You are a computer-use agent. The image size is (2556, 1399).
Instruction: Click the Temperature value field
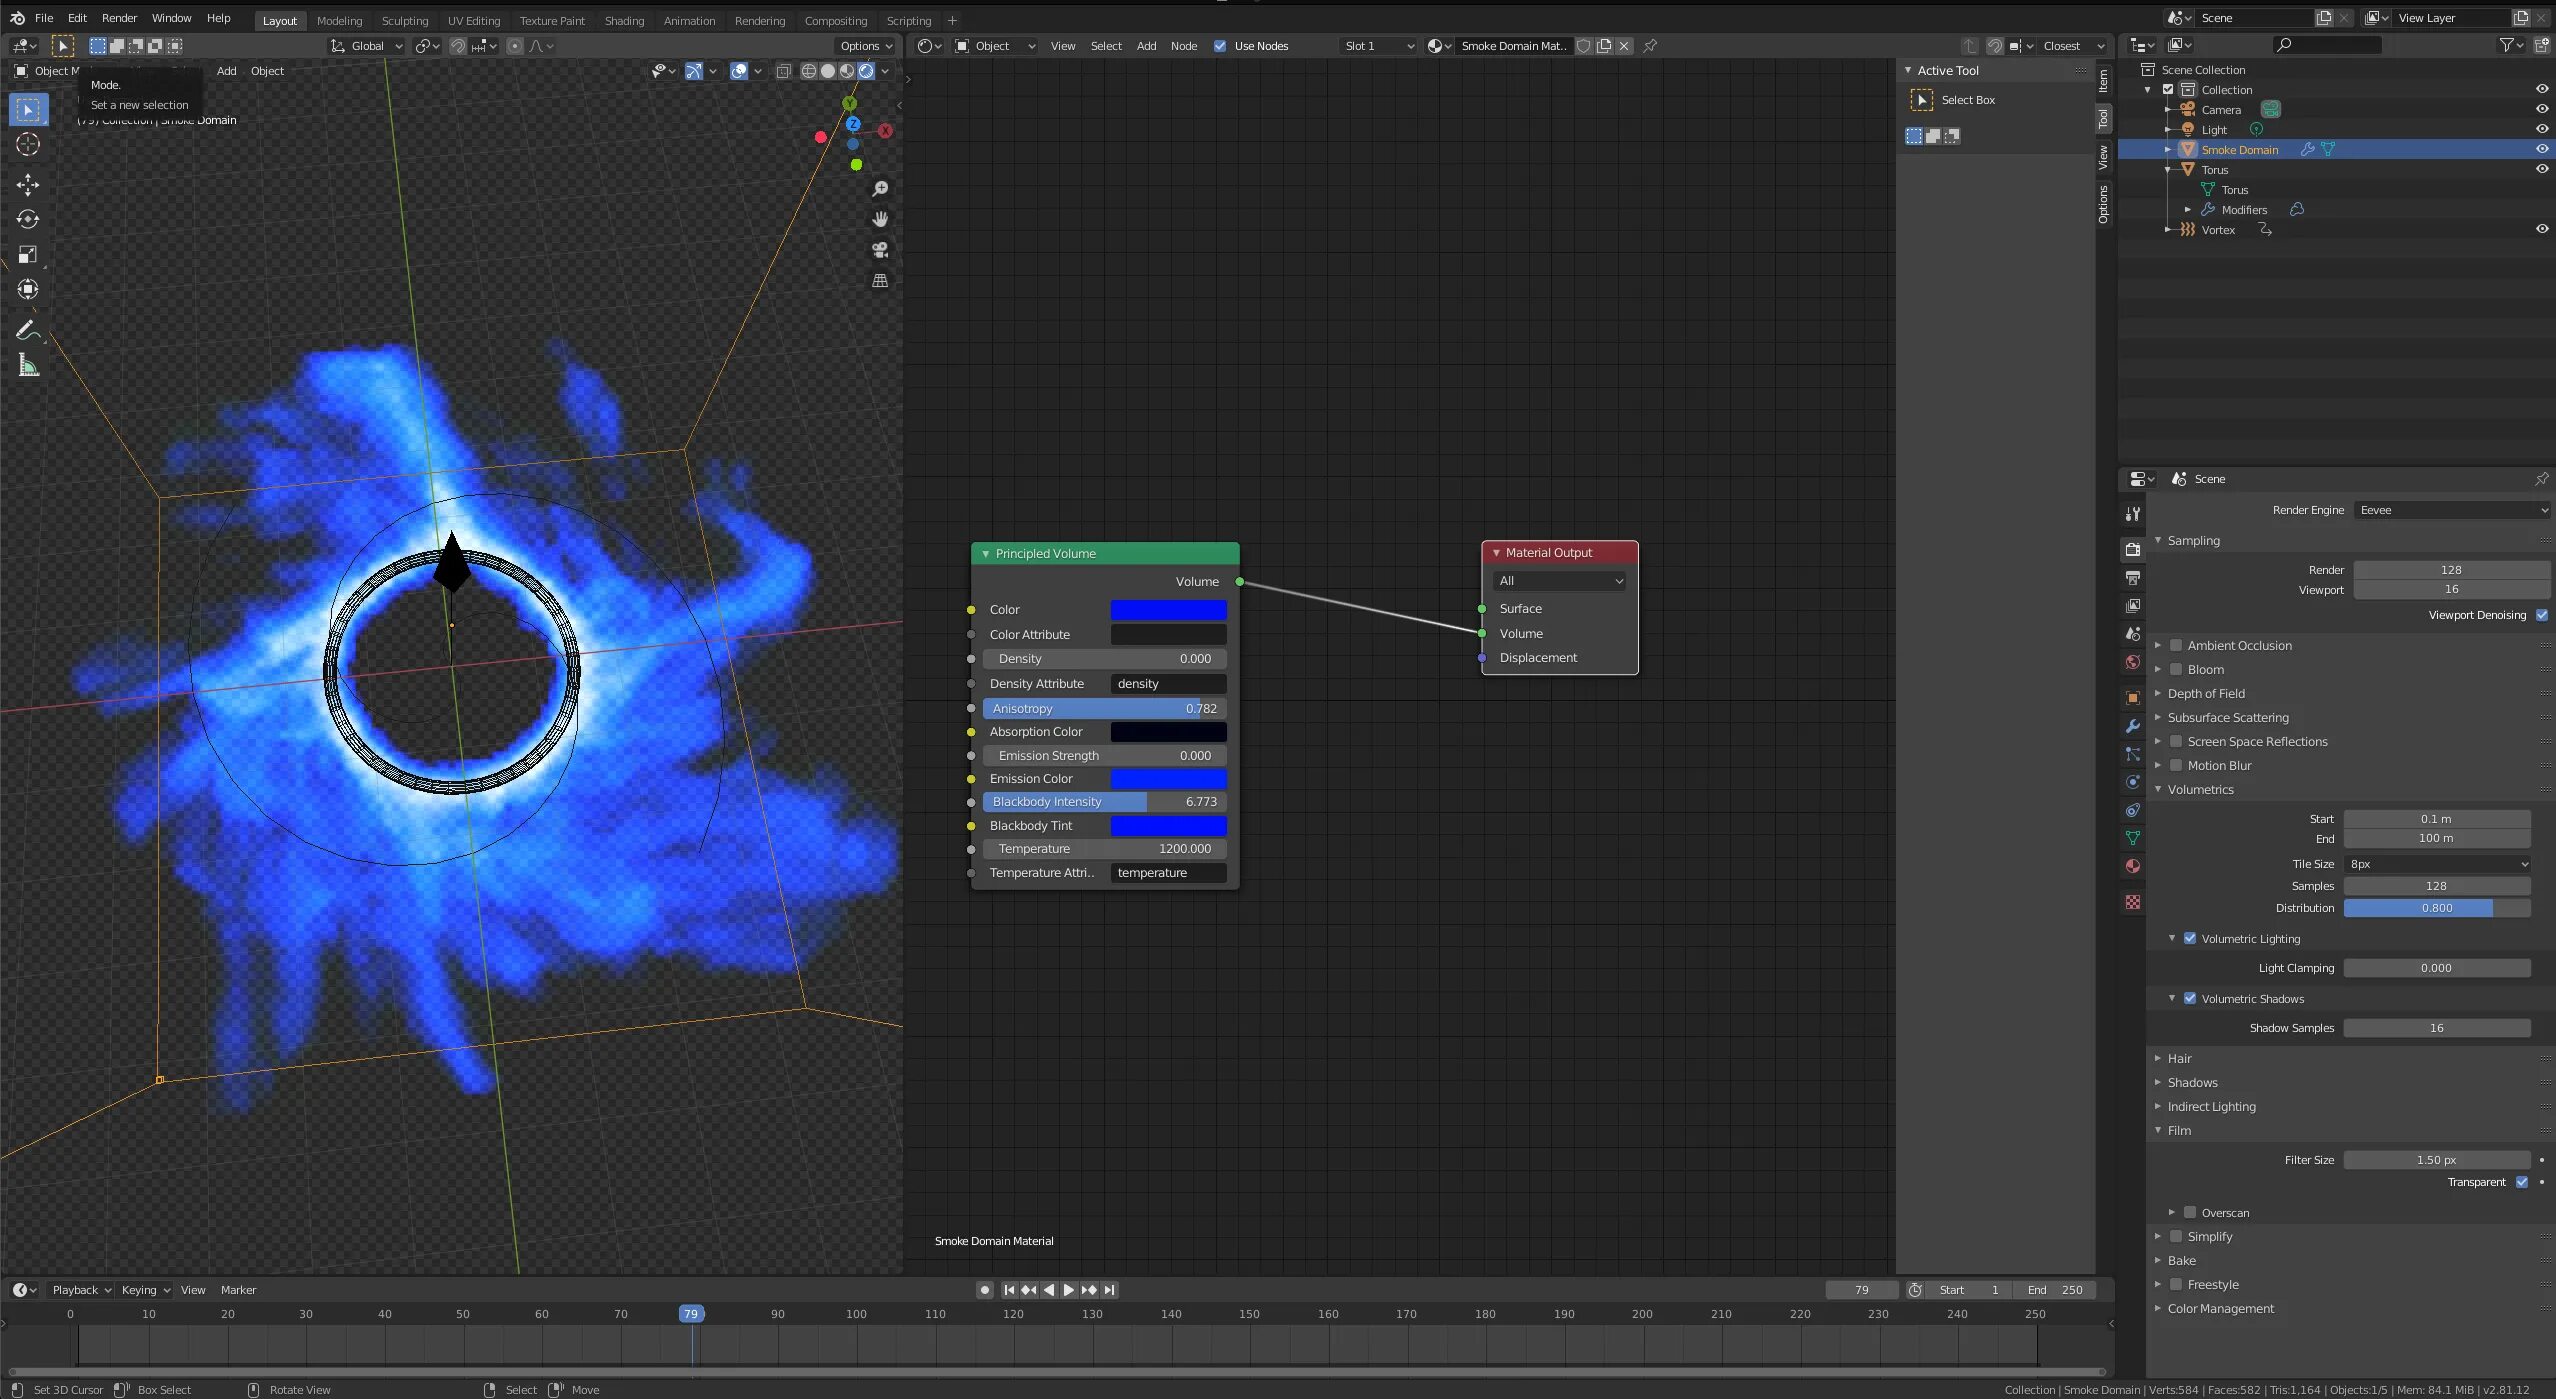click(x=1104, y=848)
